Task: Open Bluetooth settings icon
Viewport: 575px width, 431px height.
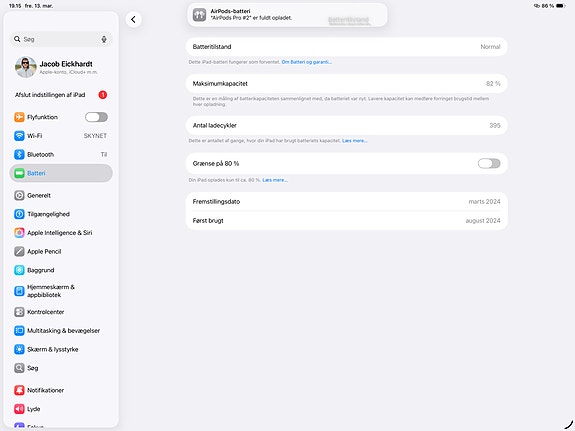Action: (x=19, y=154)
